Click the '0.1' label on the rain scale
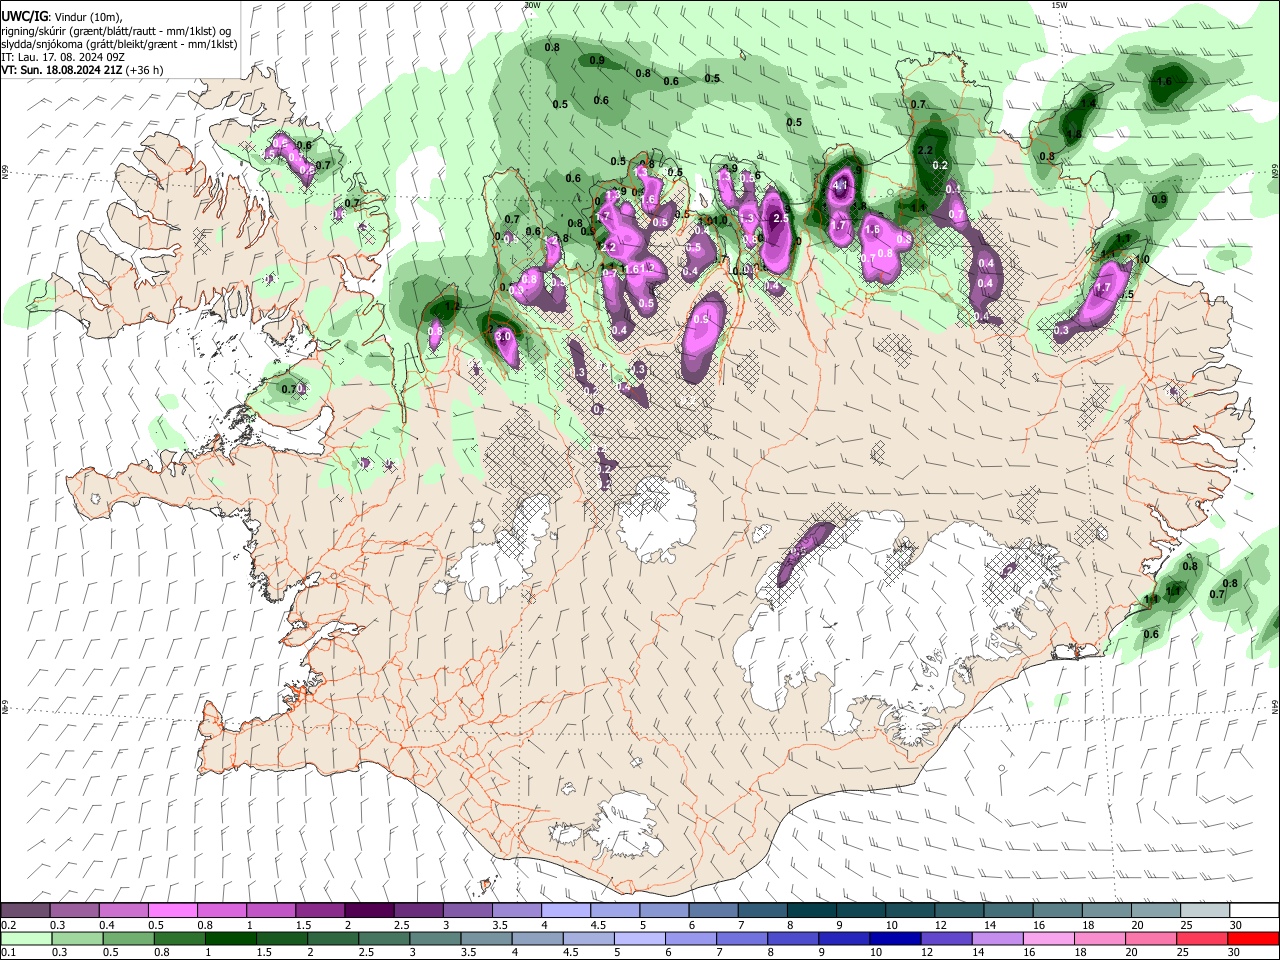Screen dimensions: 1280x960 click(8, 953)
